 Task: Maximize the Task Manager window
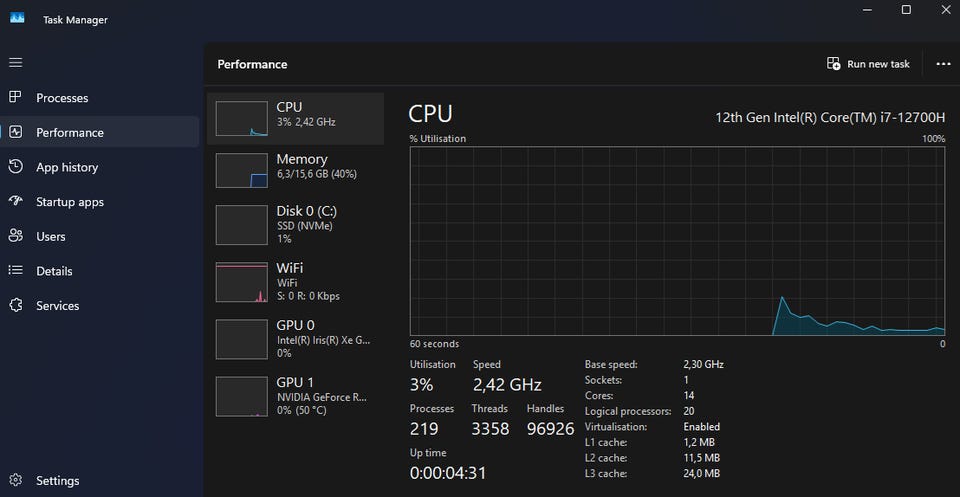[906, 9]
